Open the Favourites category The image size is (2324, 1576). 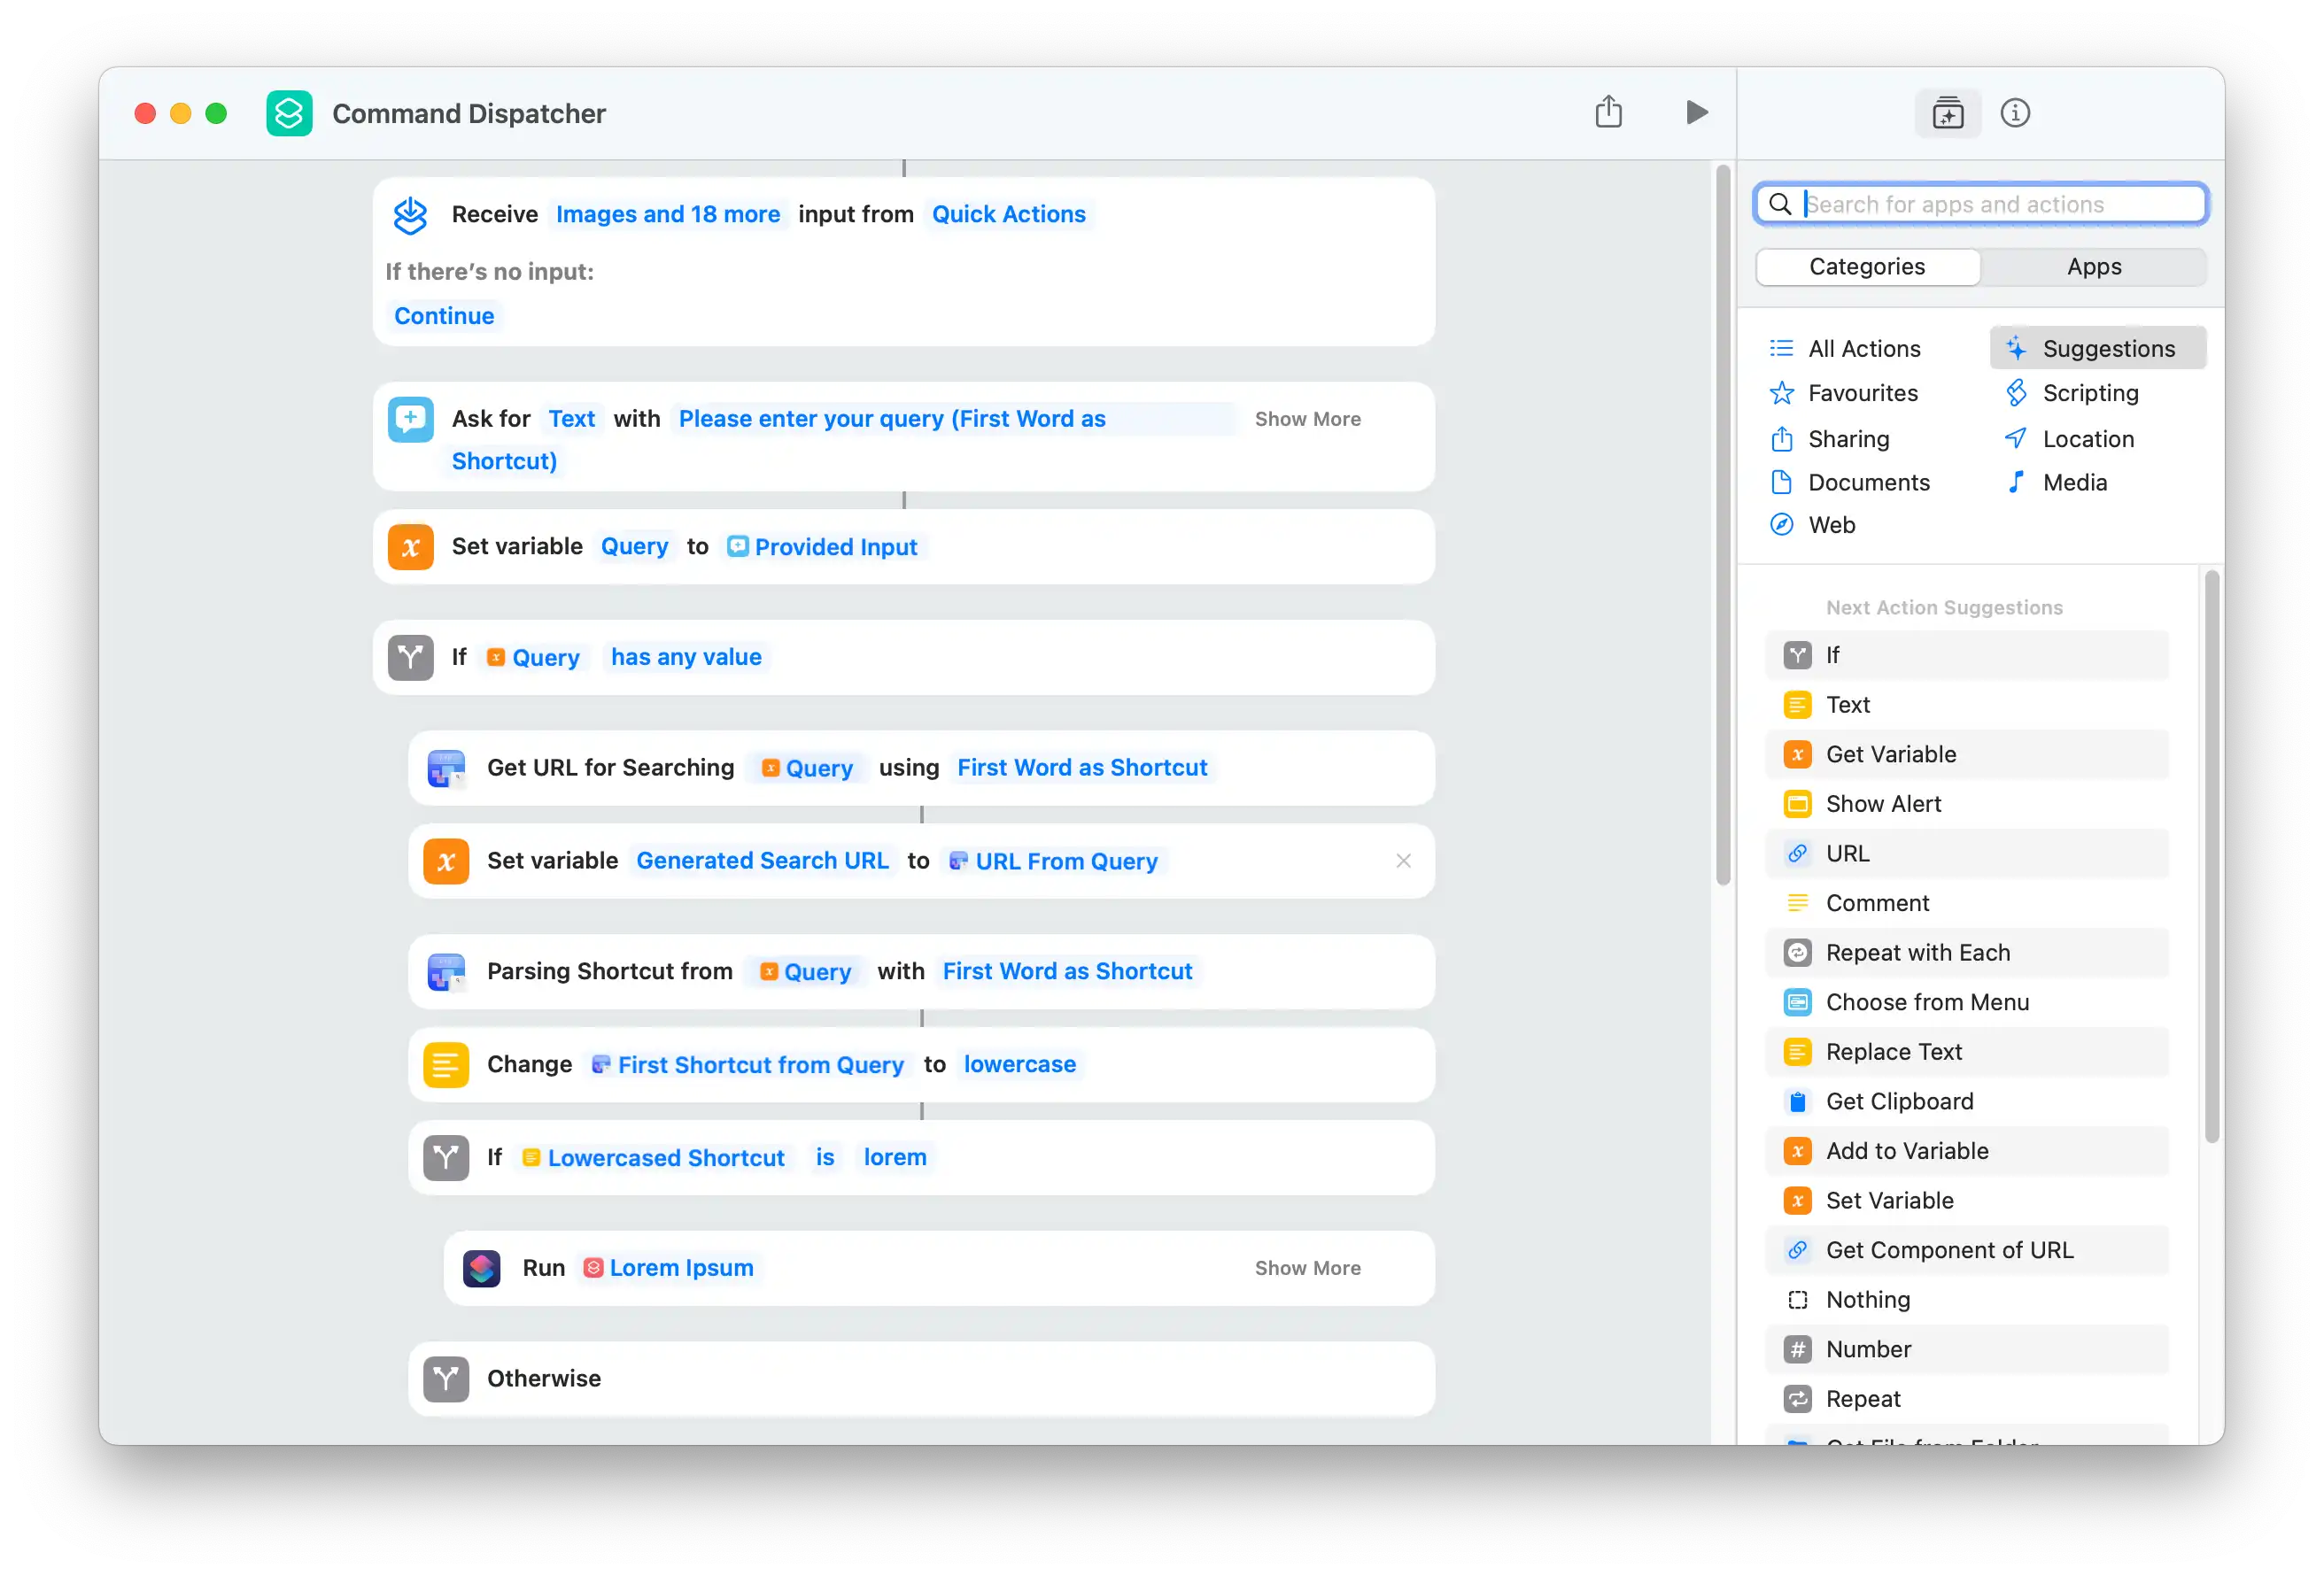click(1862, 393)
